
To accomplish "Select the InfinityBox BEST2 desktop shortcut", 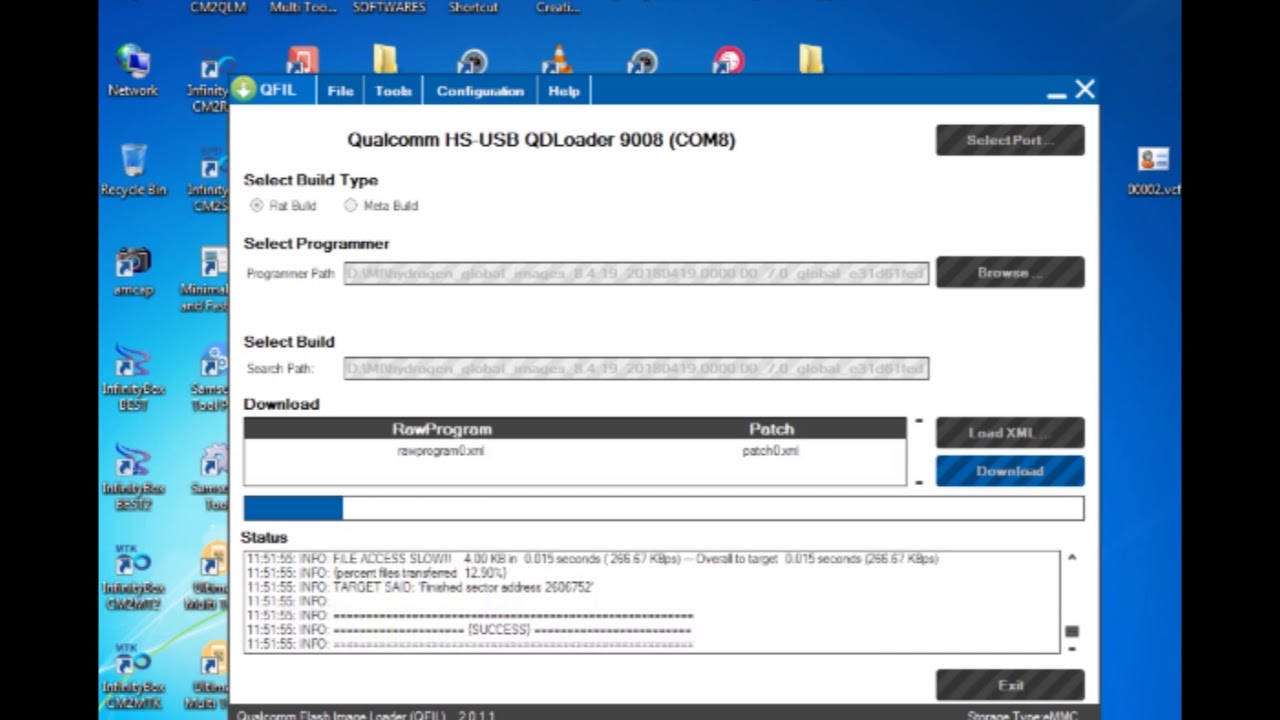I will [133, 477].
